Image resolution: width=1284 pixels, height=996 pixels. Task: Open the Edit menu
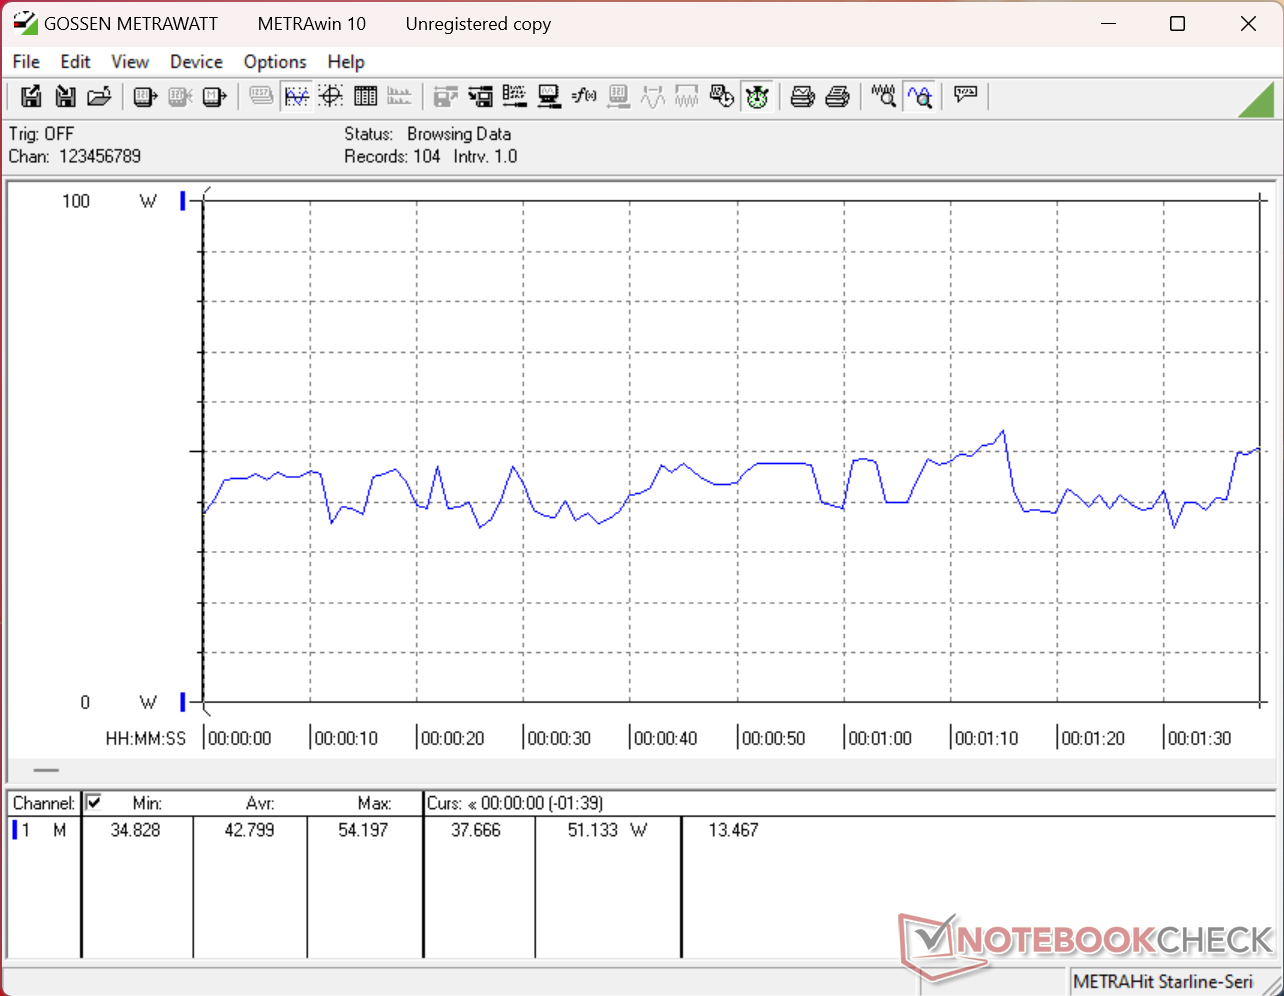tap(76, 62)
